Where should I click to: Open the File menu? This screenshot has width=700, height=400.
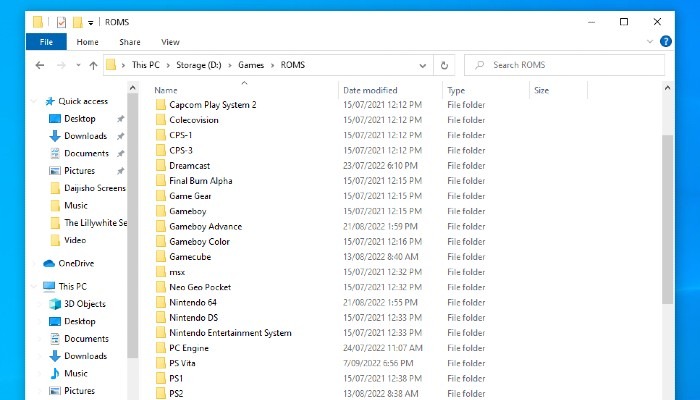pyautogui.click(x=46, y=42)
